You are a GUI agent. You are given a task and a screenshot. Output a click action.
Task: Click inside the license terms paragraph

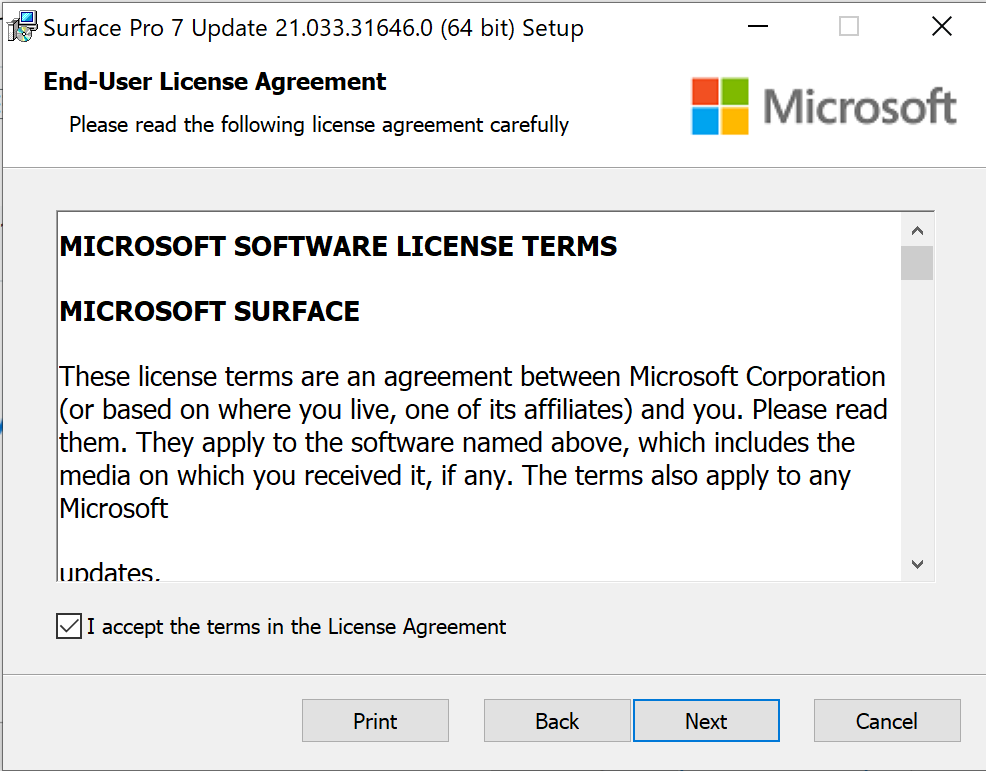tap(470, 442)
